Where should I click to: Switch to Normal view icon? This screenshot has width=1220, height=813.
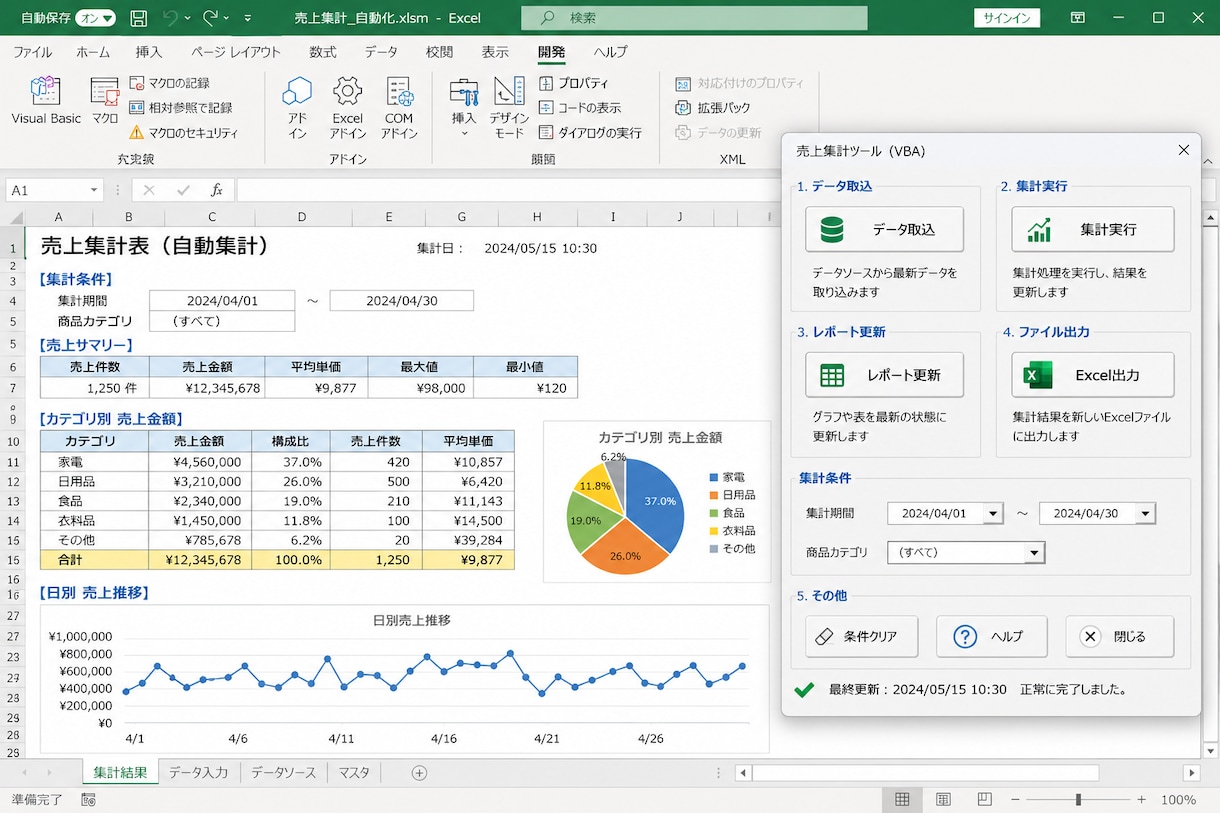pos(902,800)
